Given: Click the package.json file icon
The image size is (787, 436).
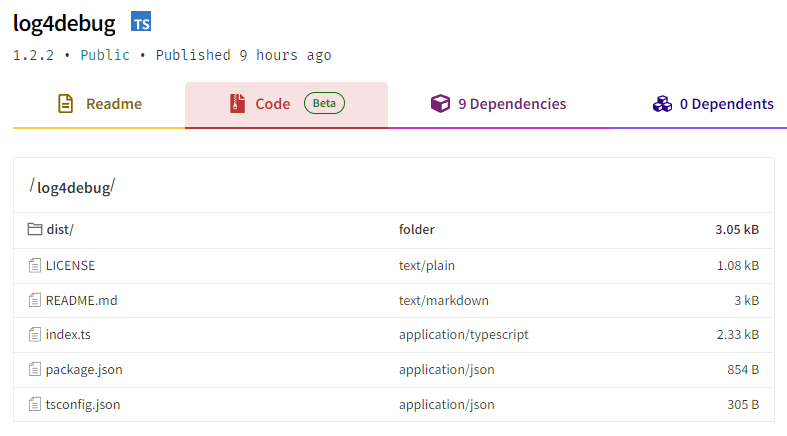Looking at the screenshot, I should 35,370.
